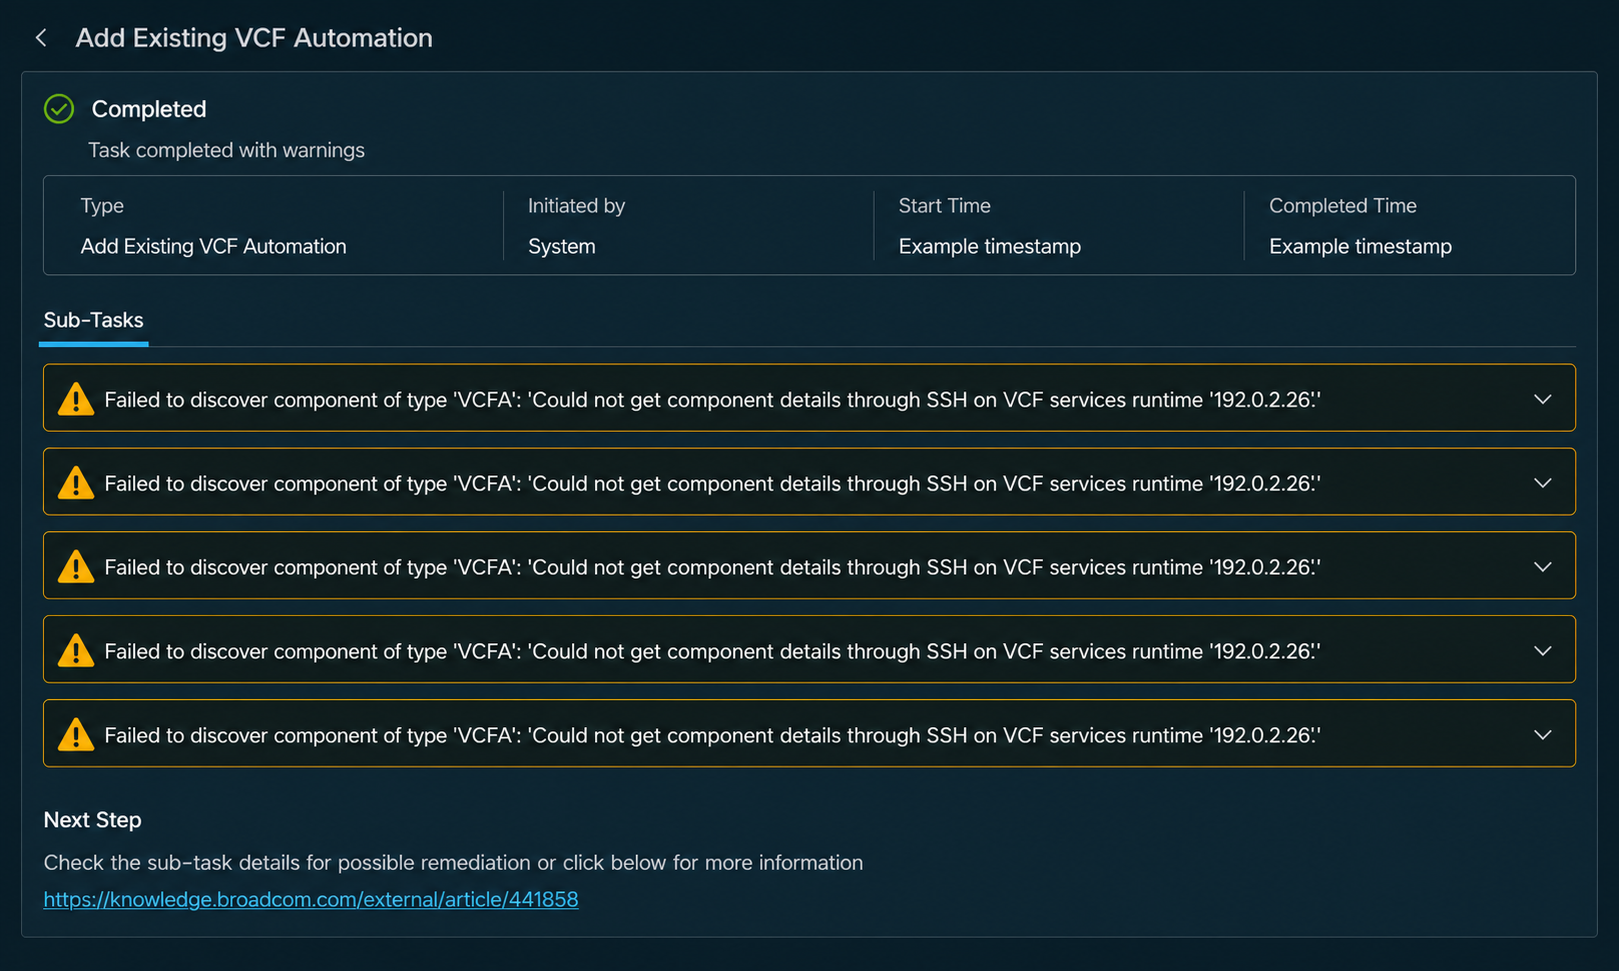The height and width of the screenshot is (971, 1619).
Task: Click the 'Completed' status heading
Action: 149,109
